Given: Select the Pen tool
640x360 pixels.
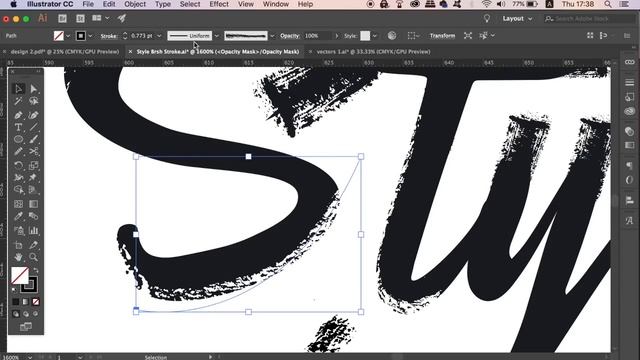Looking at the screenshot, I should coord(18,115).
